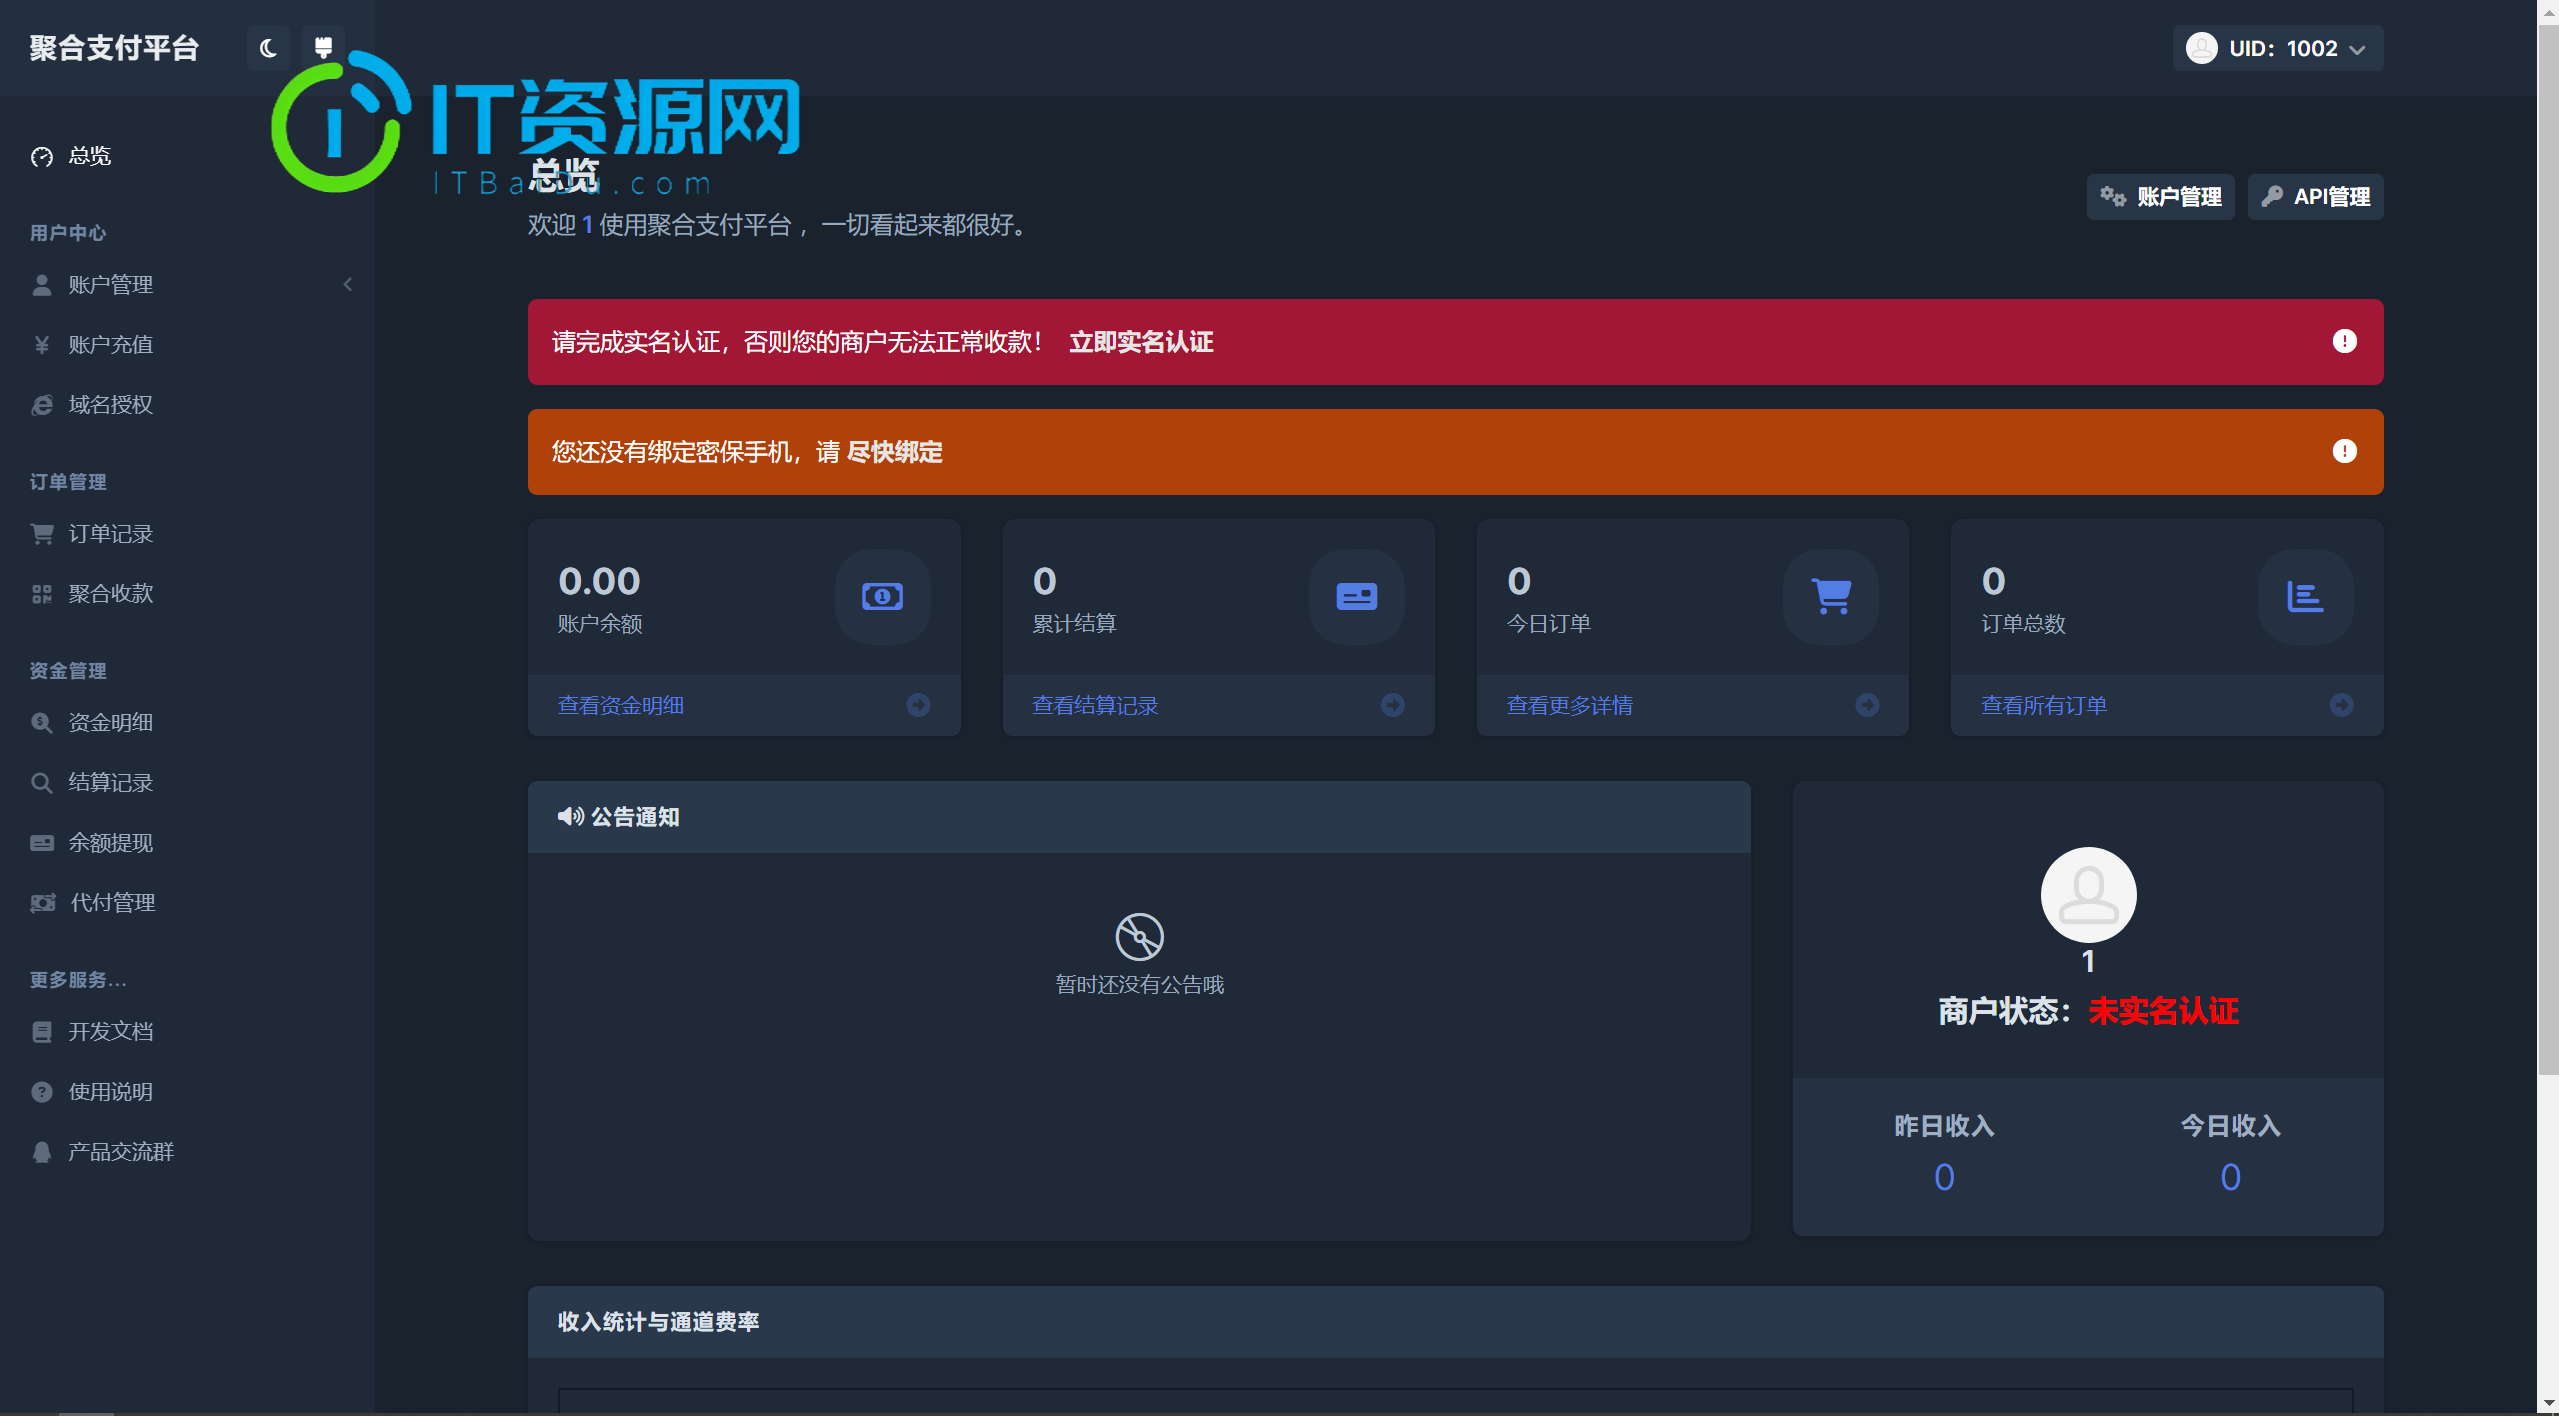Click the 收入统计与通道费率 panel header
The width and height of the screenshot is (2559, 1416).
(x=1455, y=1322)
